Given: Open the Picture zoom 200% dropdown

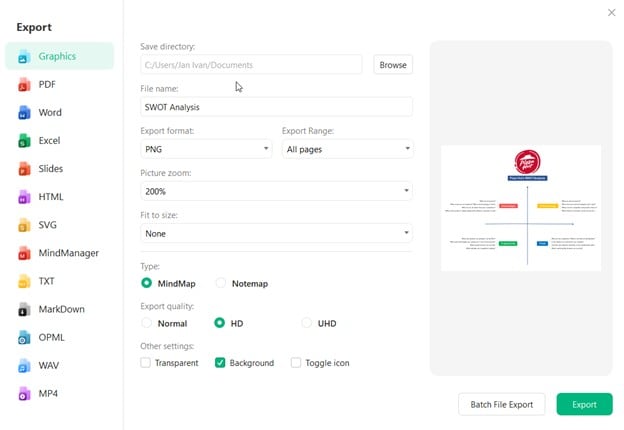Looking at the screenshot, I should (x=276, y=190).
